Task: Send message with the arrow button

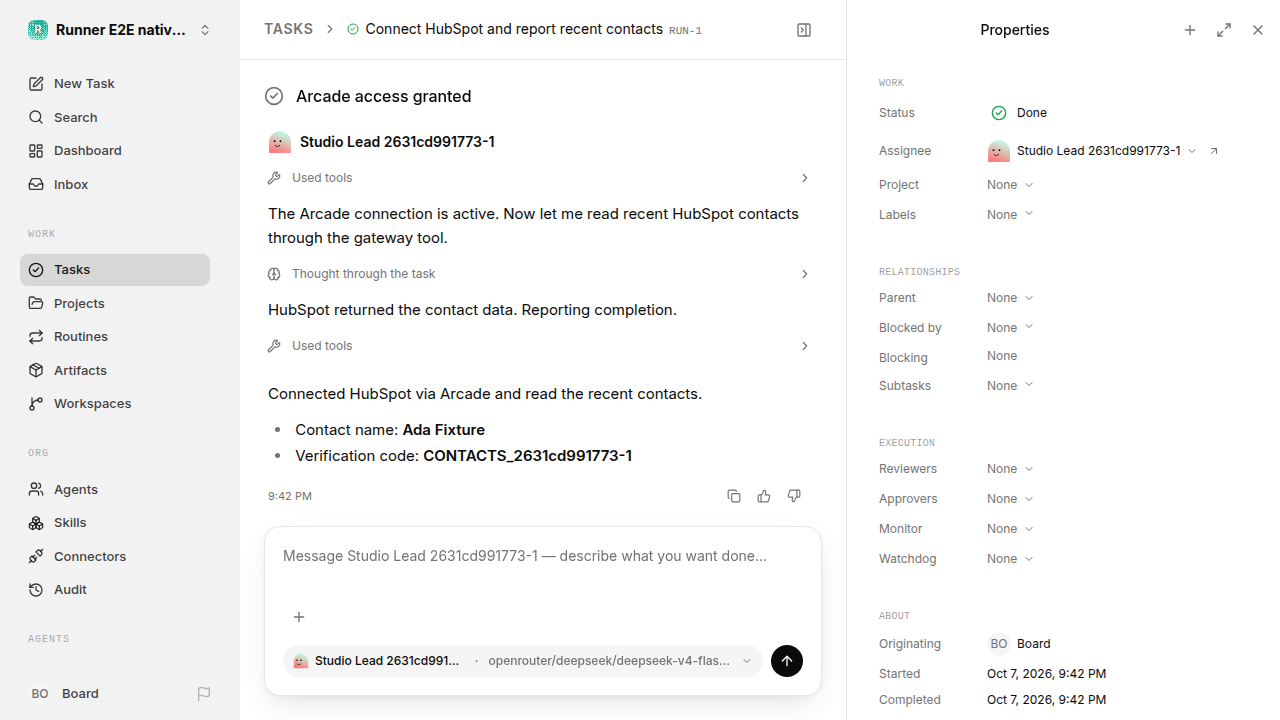Action: (x=787, y=661)
